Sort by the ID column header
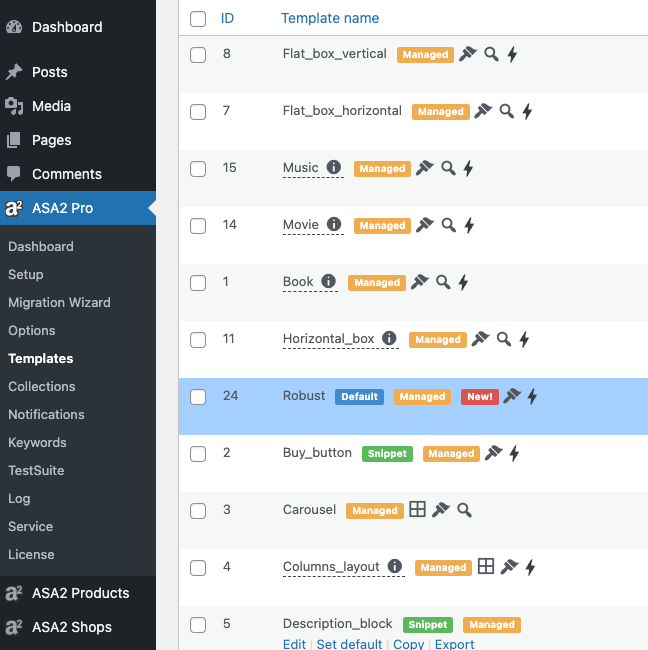 [x=227, y=18]
